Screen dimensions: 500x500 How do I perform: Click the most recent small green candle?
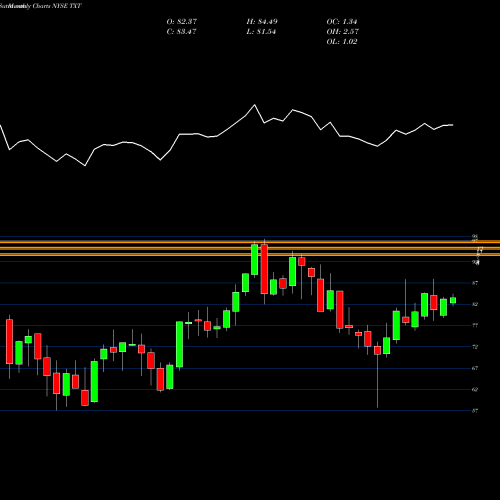pos(453,300)
